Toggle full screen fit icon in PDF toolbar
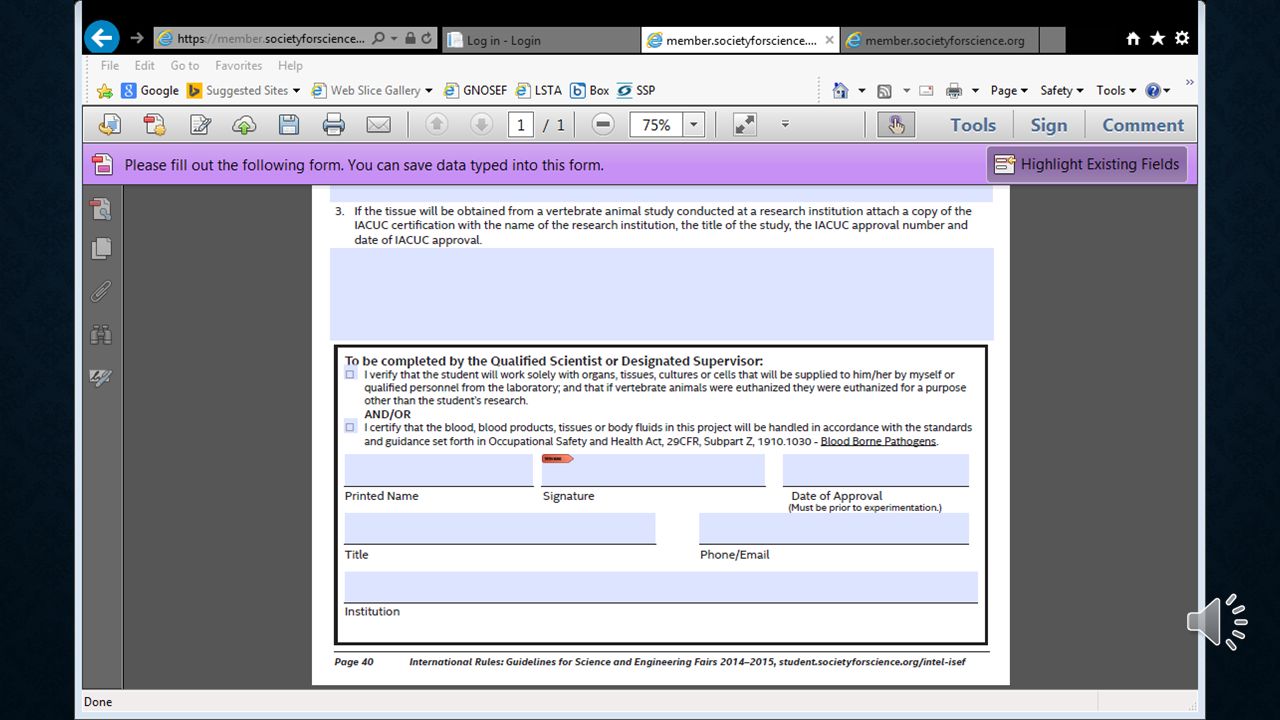The width and height of the screenshot is (1280, 720). pyautogui.click(x=744, y=125)
